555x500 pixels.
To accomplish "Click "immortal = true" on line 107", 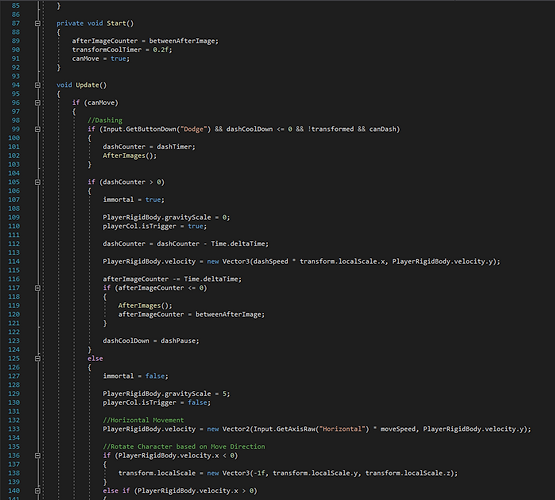I will pyautogui.click(x=132, y=200).
